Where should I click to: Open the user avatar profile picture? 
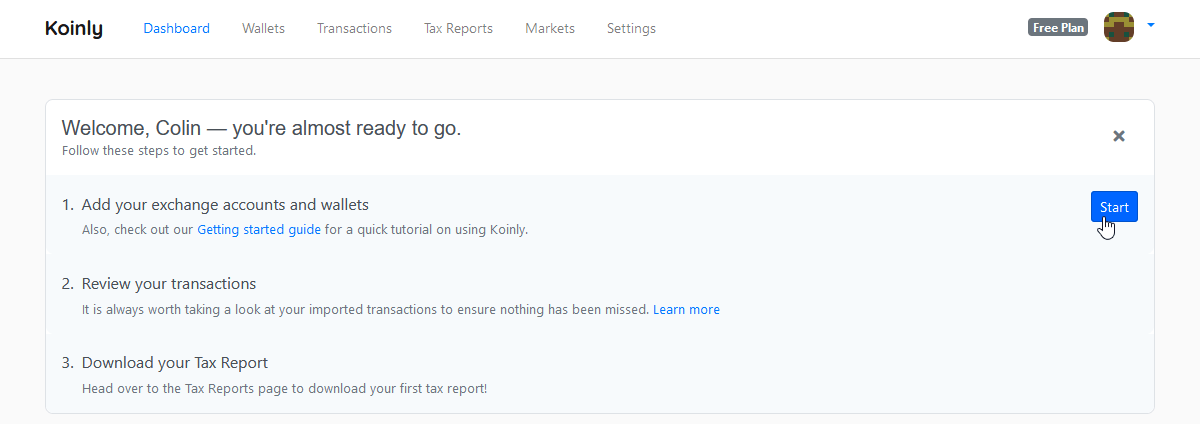1119,27
